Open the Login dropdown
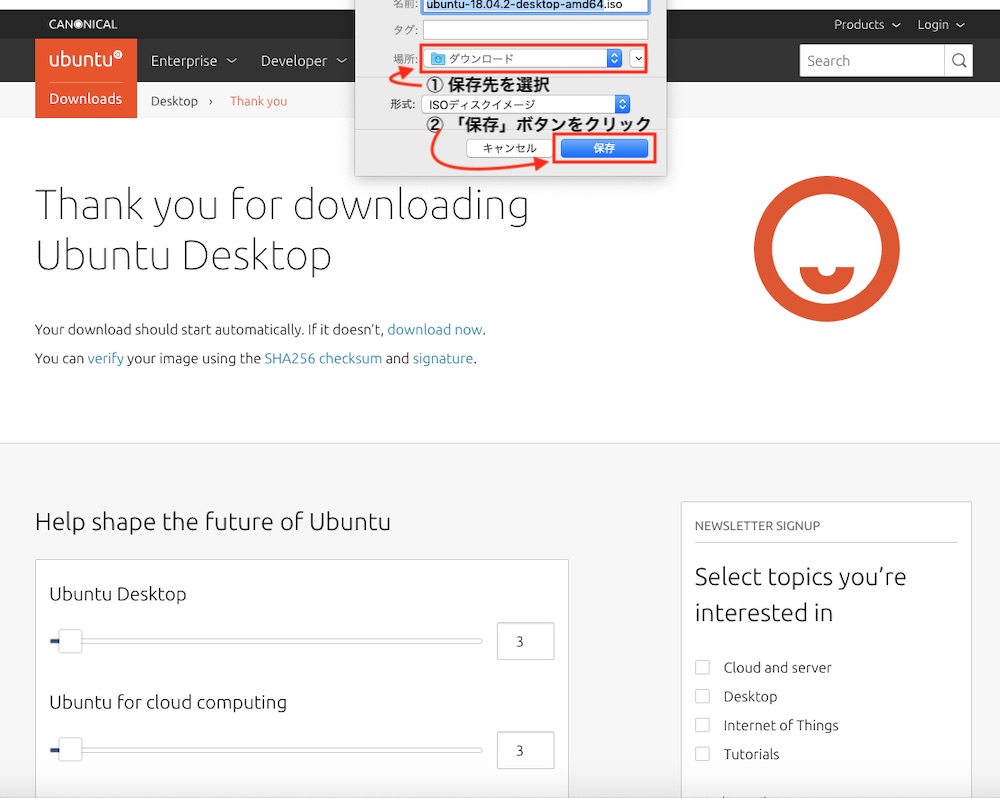 coord(941,24)
